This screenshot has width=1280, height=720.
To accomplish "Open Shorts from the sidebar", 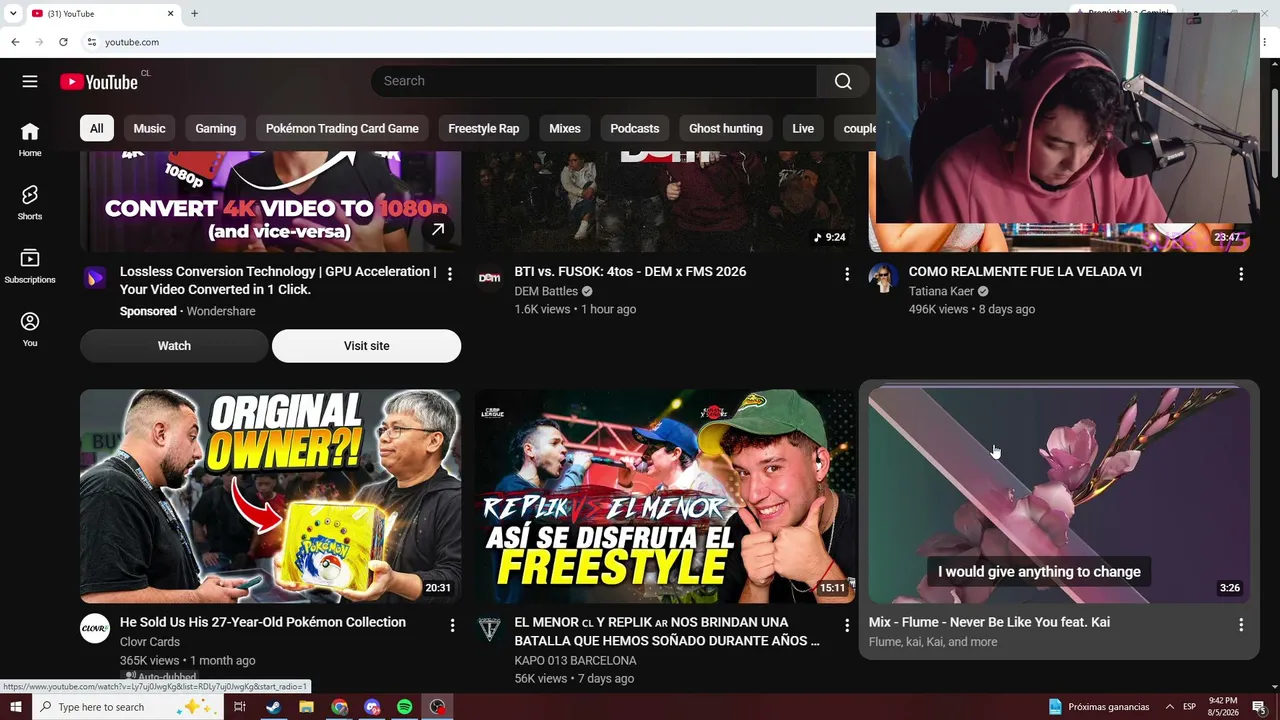I will coord(30,202).
